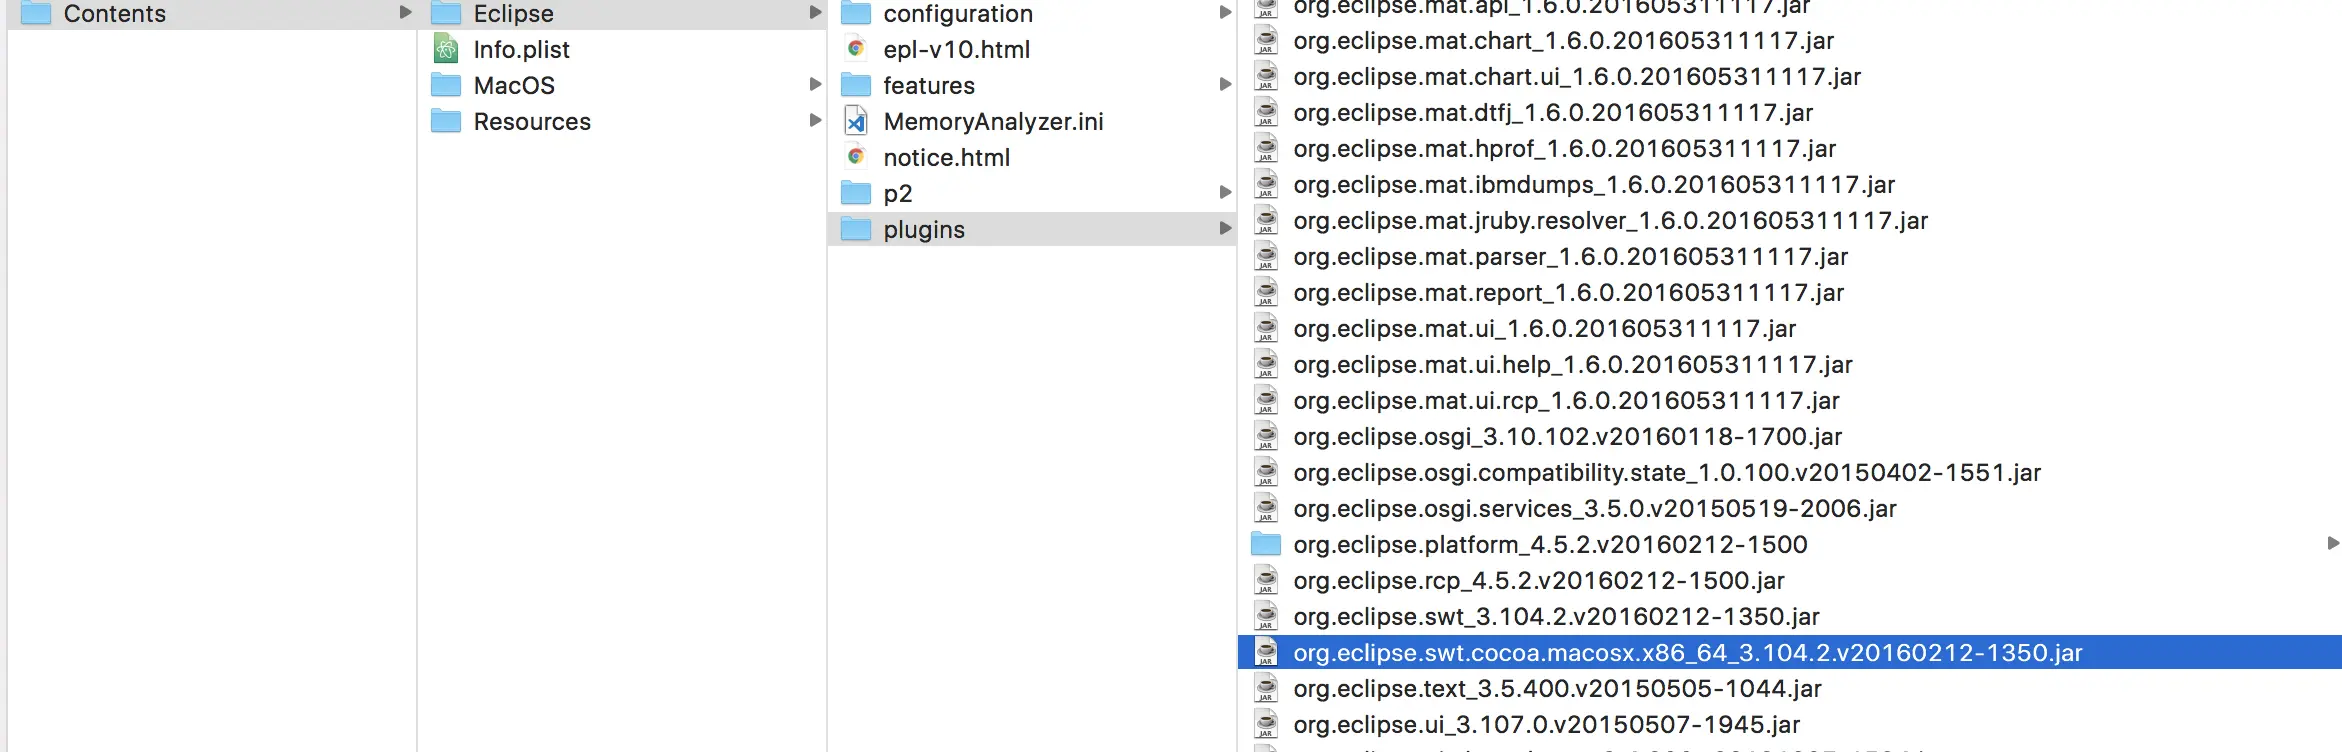Screen dimensions: 2342x752
Task: Click the jar icon of org.eclipse.mat.hprof
Action: [1266, 148]
